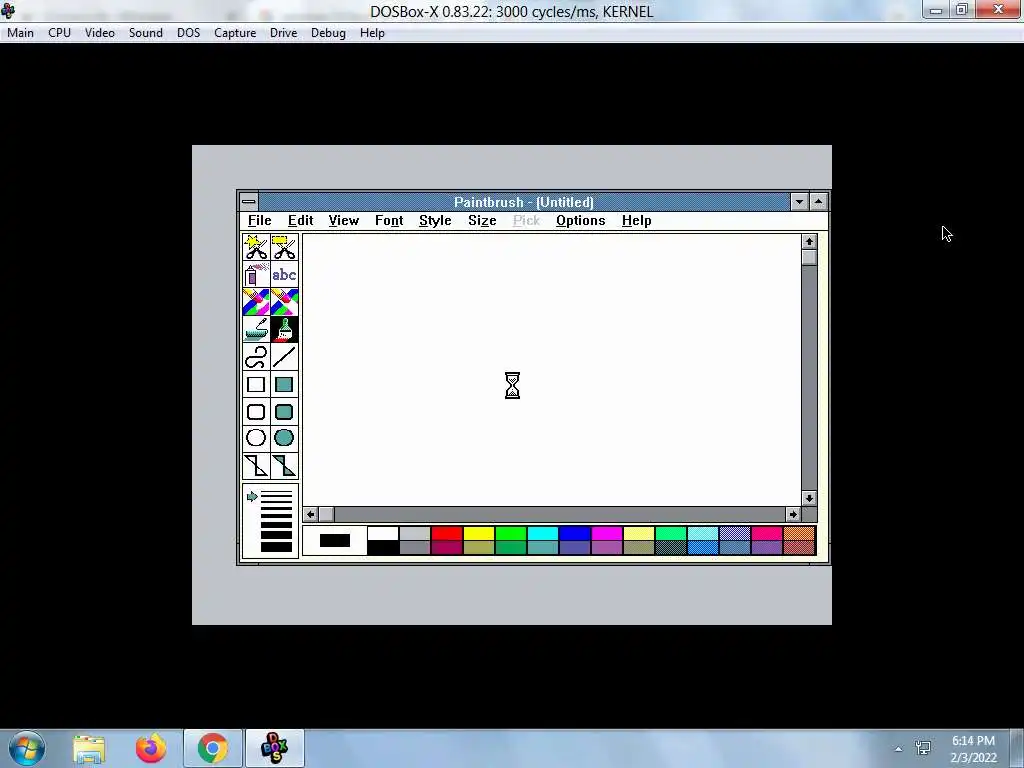1024x768 pixels.
Task: Click the DOSBox taskbar icon
Action: (274, 748)
